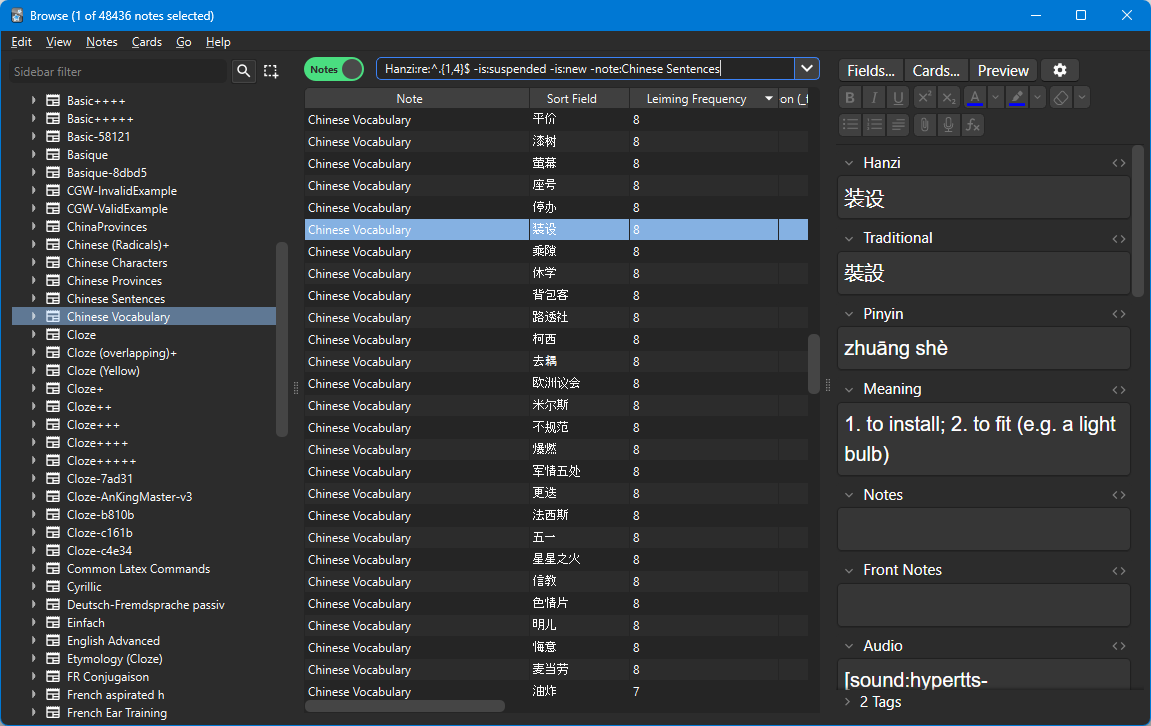Apply superscript formatting
This screenshot has width=1151, height=726.
pyautogui.click(x=925, y=98)
